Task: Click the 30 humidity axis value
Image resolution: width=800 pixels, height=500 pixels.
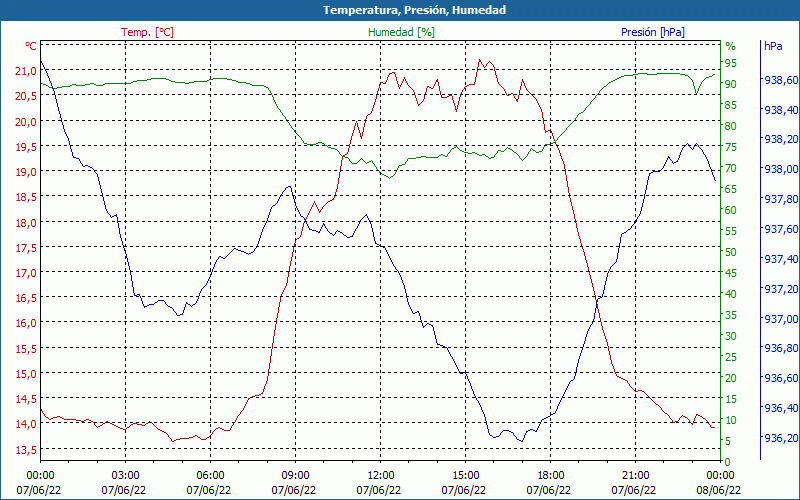Action: coord(731,336)
